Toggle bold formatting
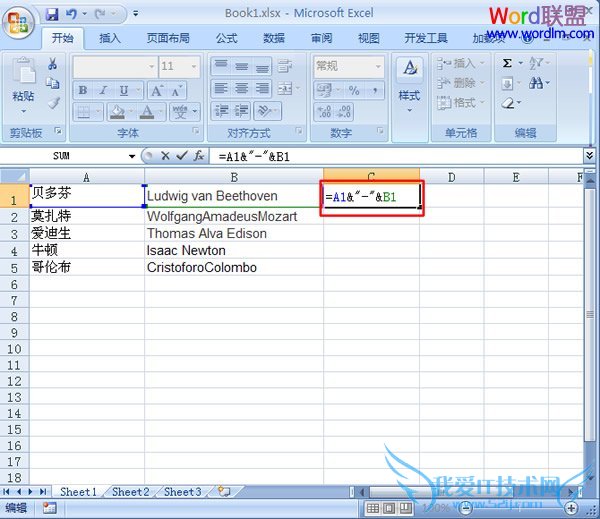This screenshot has width=600, height=519. (x=83, y=90)
